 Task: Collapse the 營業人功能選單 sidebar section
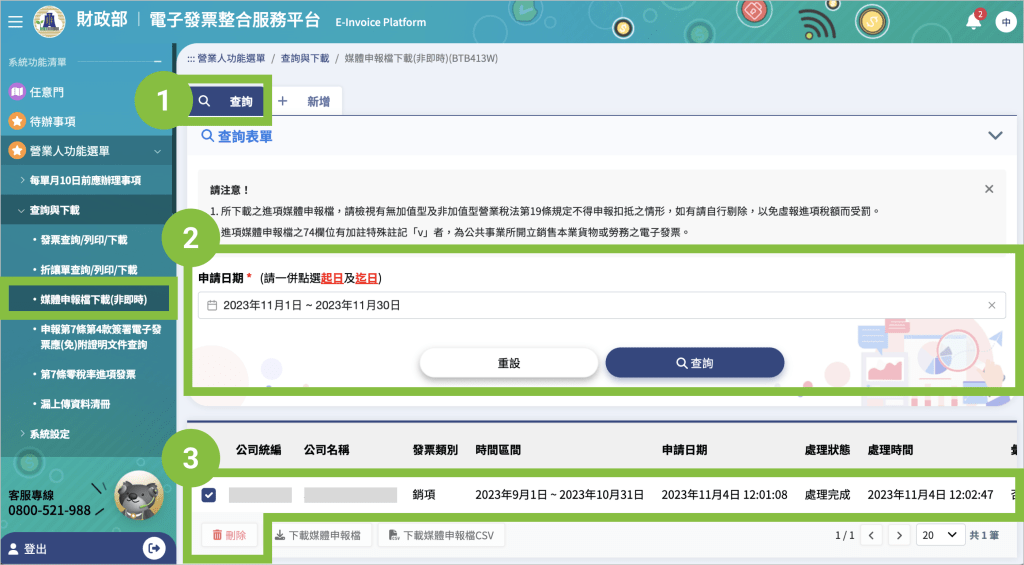(x=157, y=151)
